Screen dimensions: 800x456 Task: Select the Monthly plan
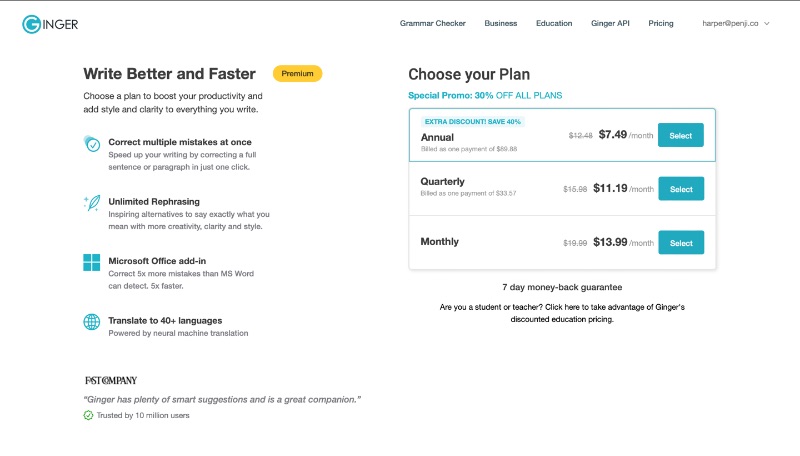(681, 242)
